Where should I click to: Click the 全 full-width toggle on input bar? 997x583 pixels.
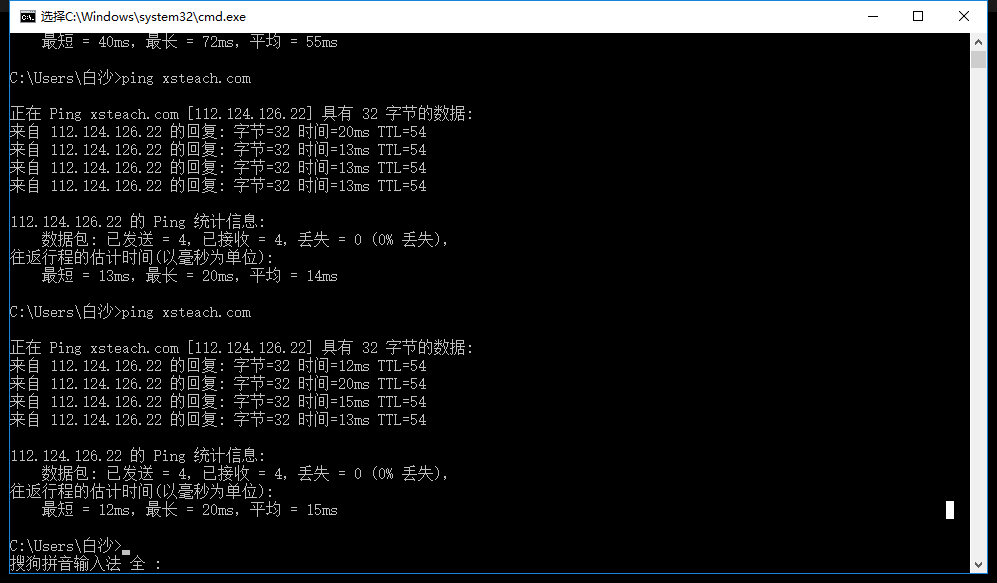(x=137, y=563)
